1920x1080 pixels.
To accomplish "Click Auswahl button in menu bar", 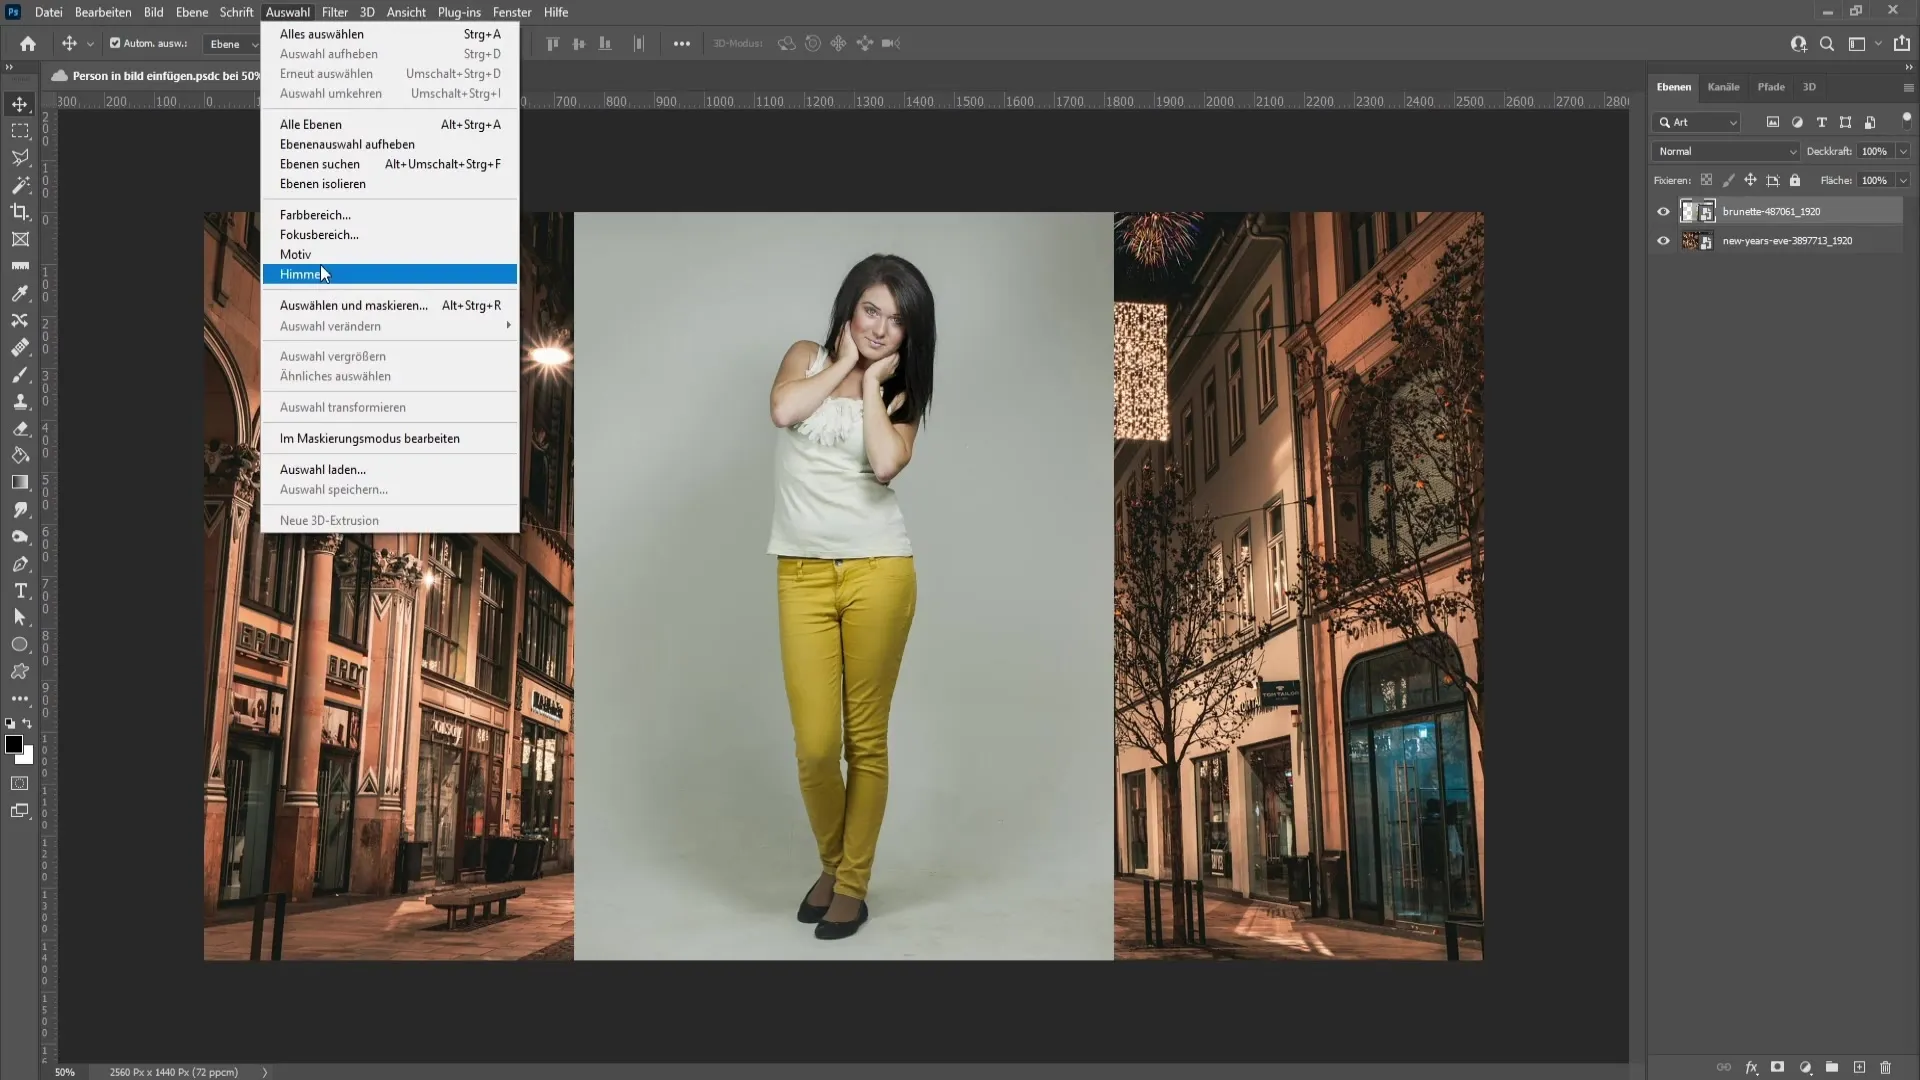I will click(286, 12).
